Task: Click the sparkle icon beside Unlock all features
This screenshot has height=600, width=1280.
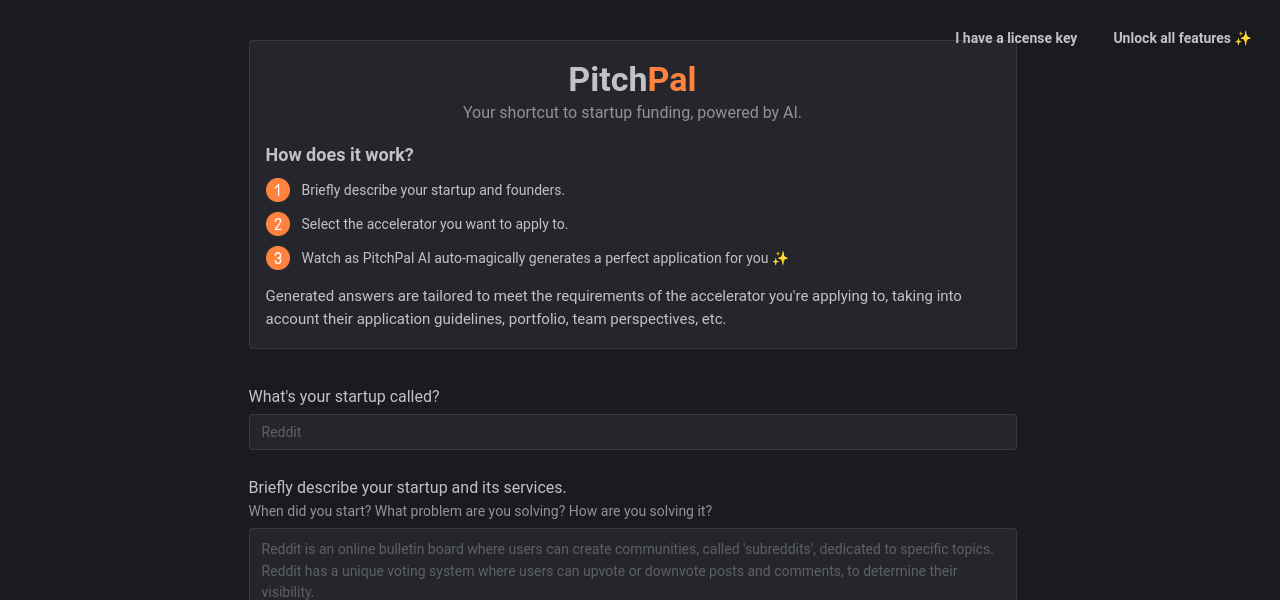Action: (1243, 38)
